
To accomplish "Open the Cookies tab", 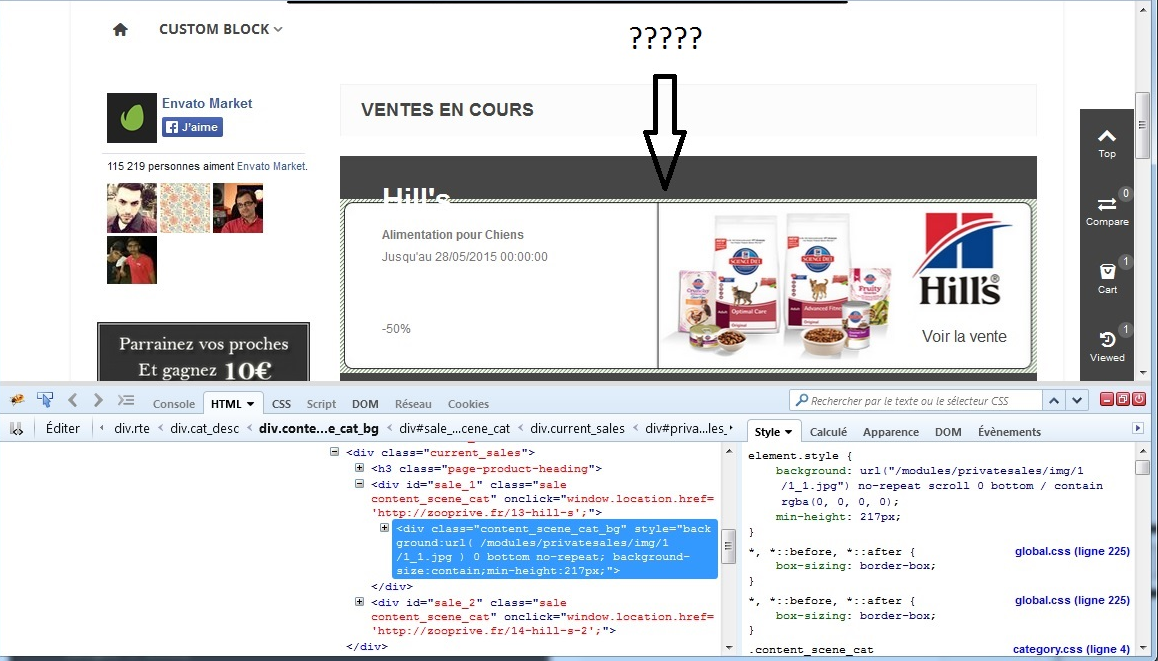I will (468, 404).
